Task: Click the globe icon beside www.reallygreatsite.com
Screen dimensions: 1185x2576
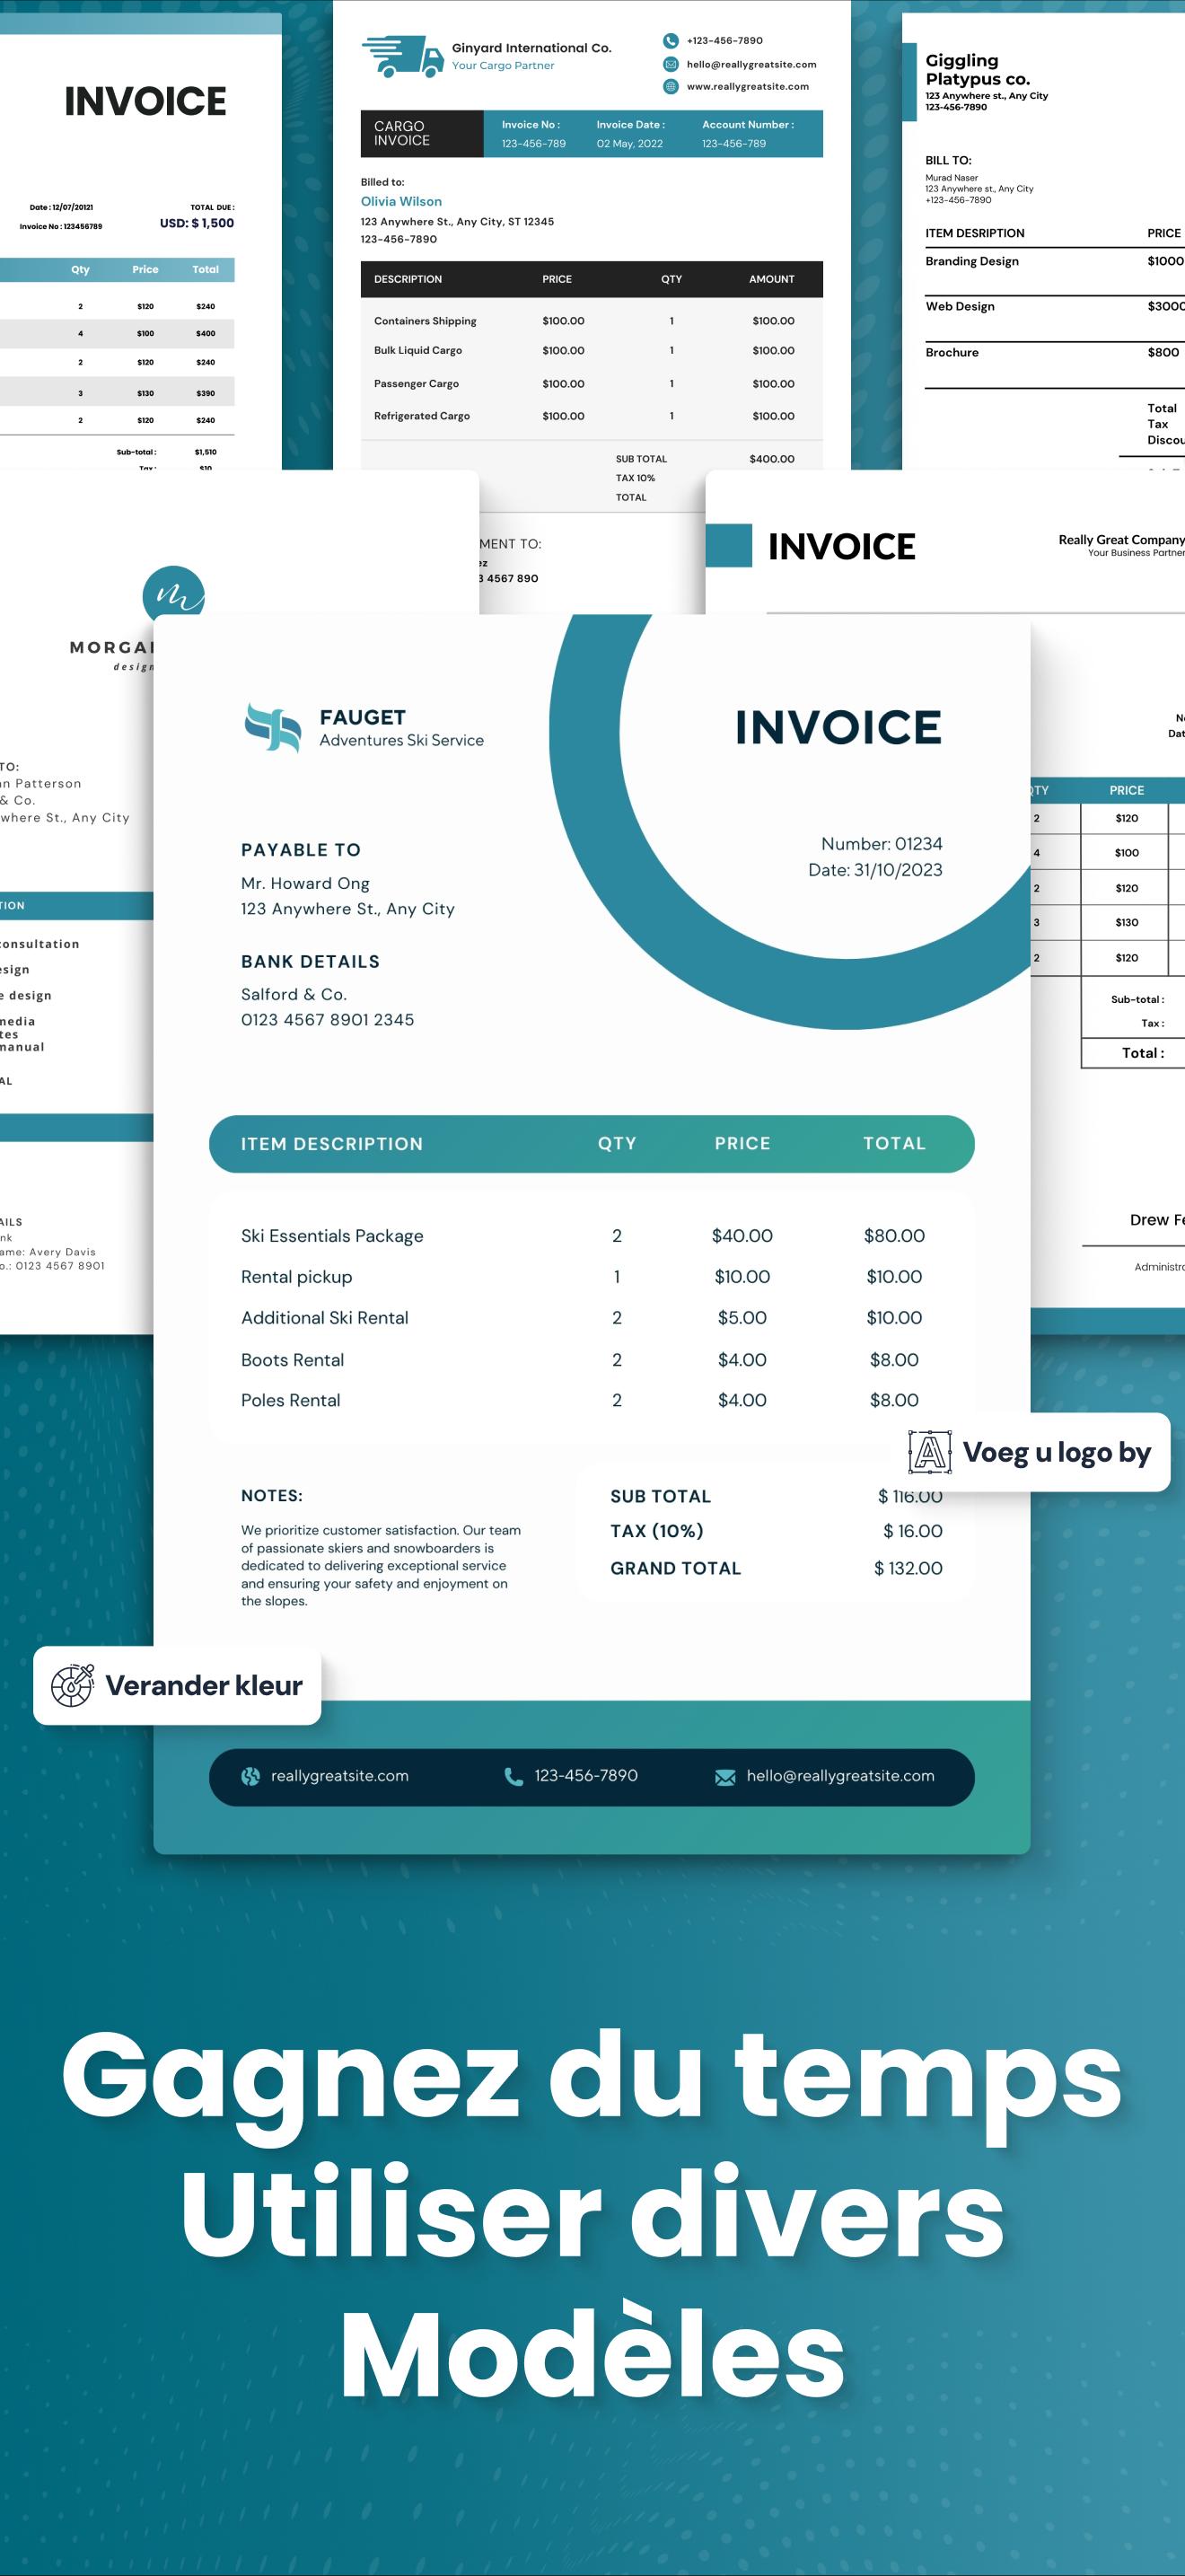Action: [670, 86]
